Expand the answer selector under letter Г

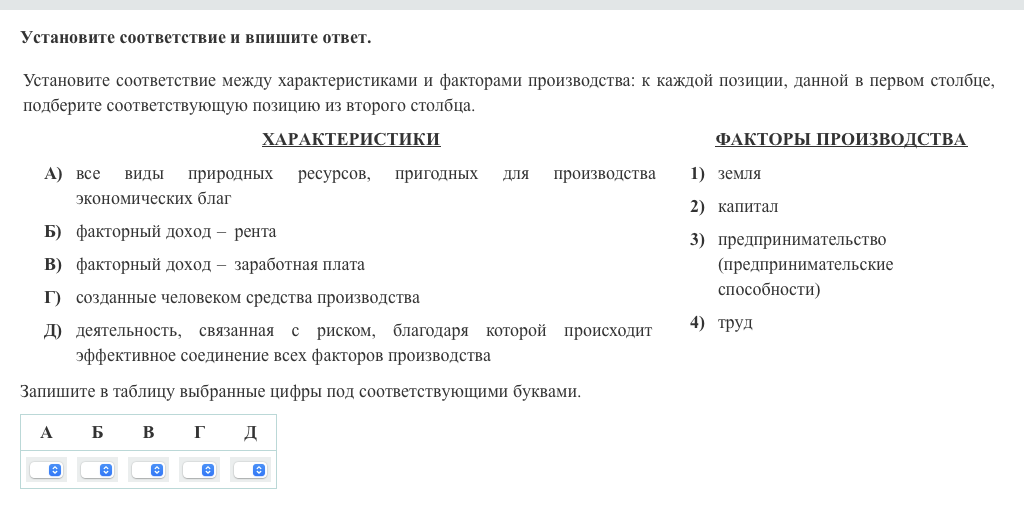pos(199,469)
